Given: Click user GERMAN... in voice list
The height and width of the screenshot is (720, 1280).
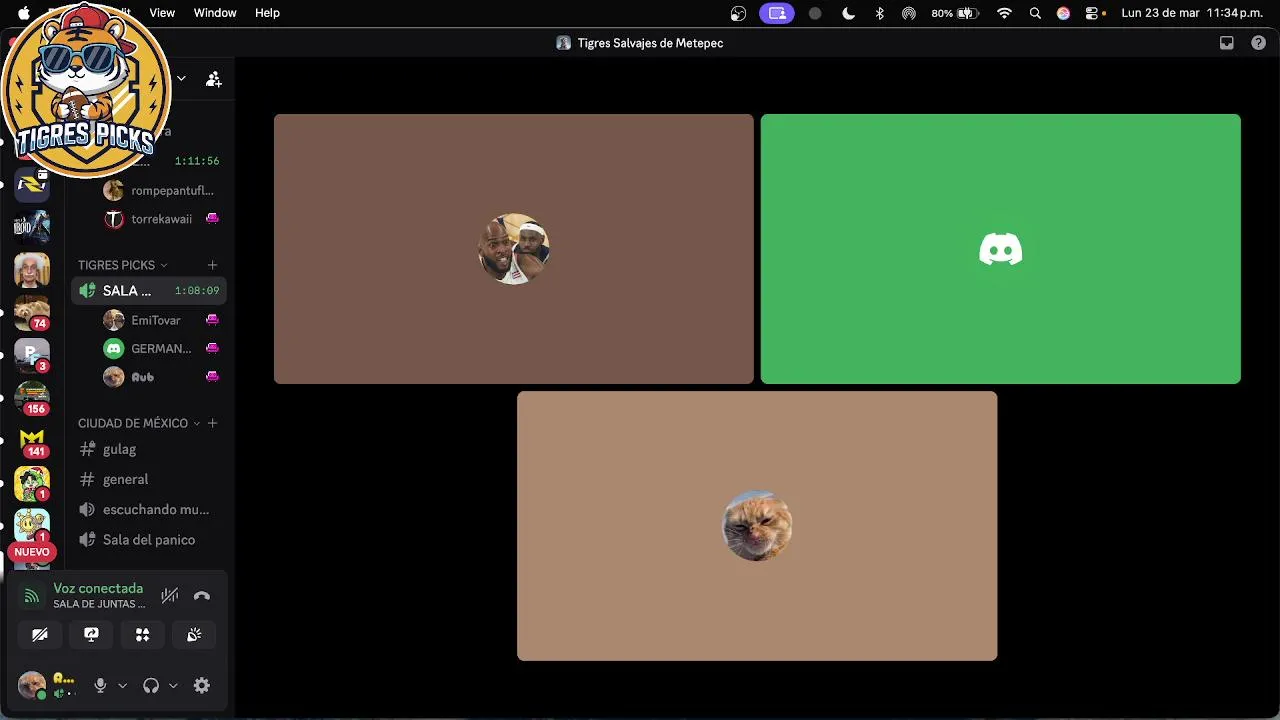Looking at the screenshot, I should (x=162, y=349).
